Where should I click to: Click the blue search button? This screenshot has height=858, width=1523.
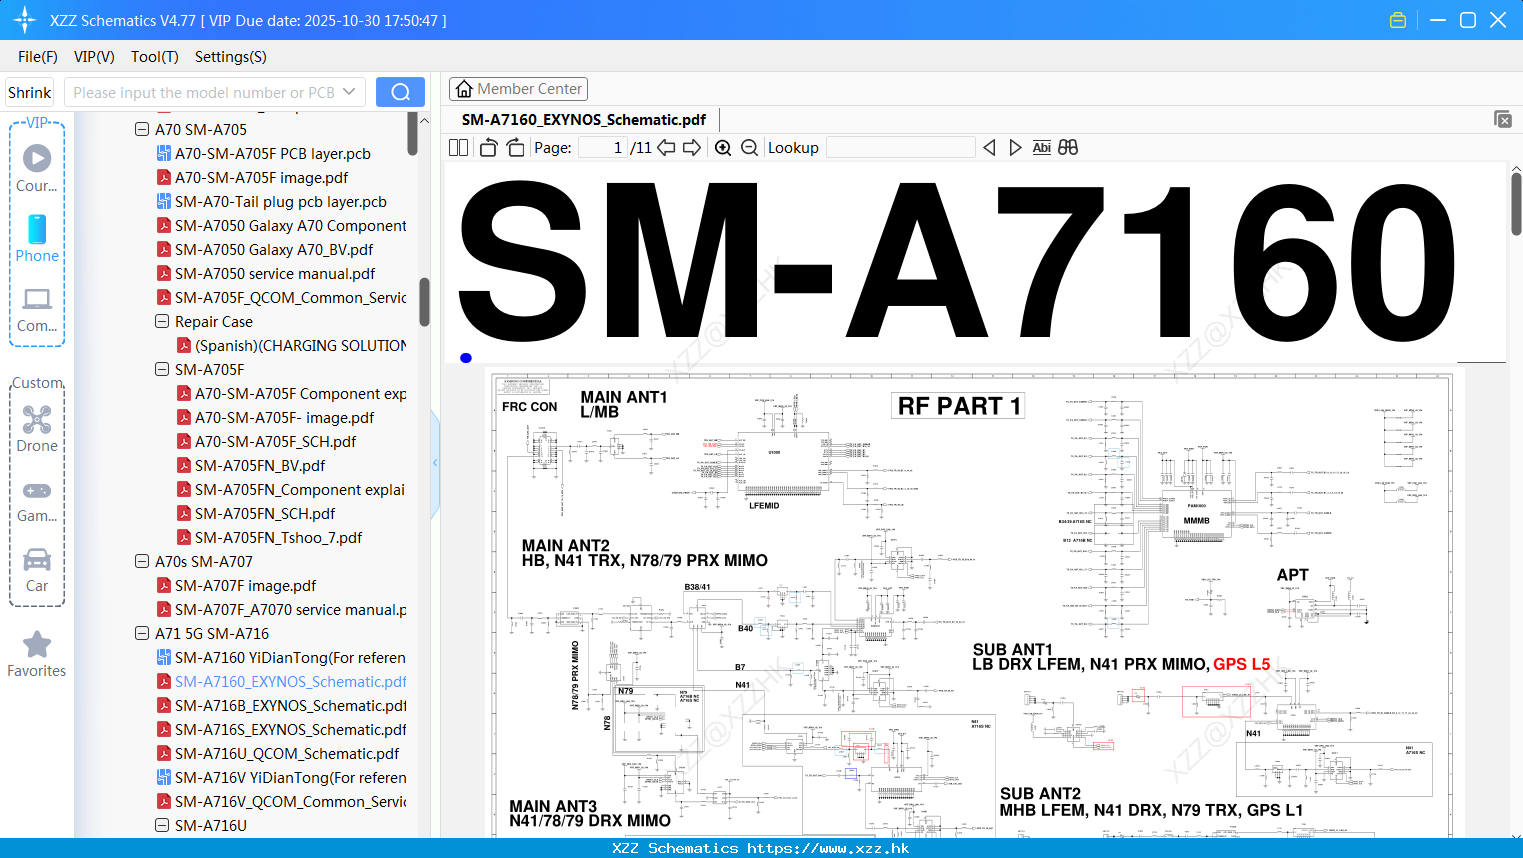click(x=400, y=92)
